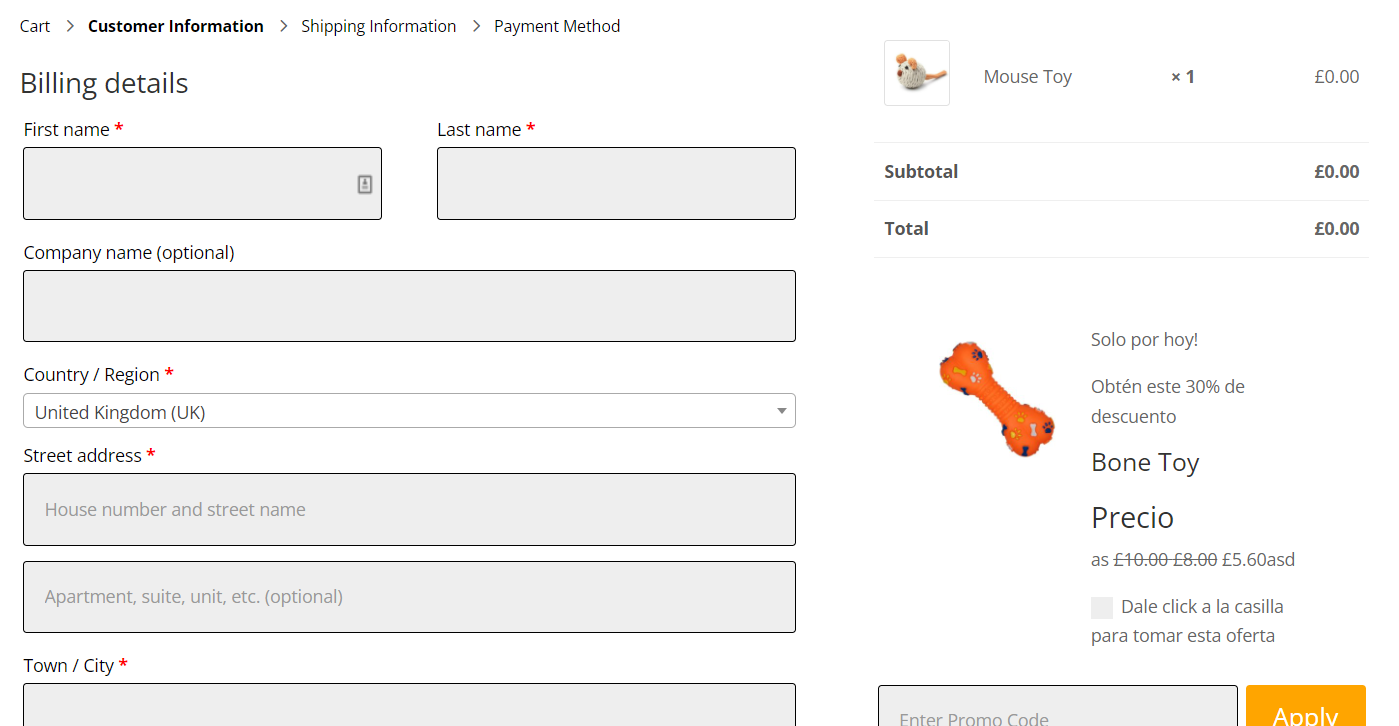Click the Town / City input

pos(409,705)
